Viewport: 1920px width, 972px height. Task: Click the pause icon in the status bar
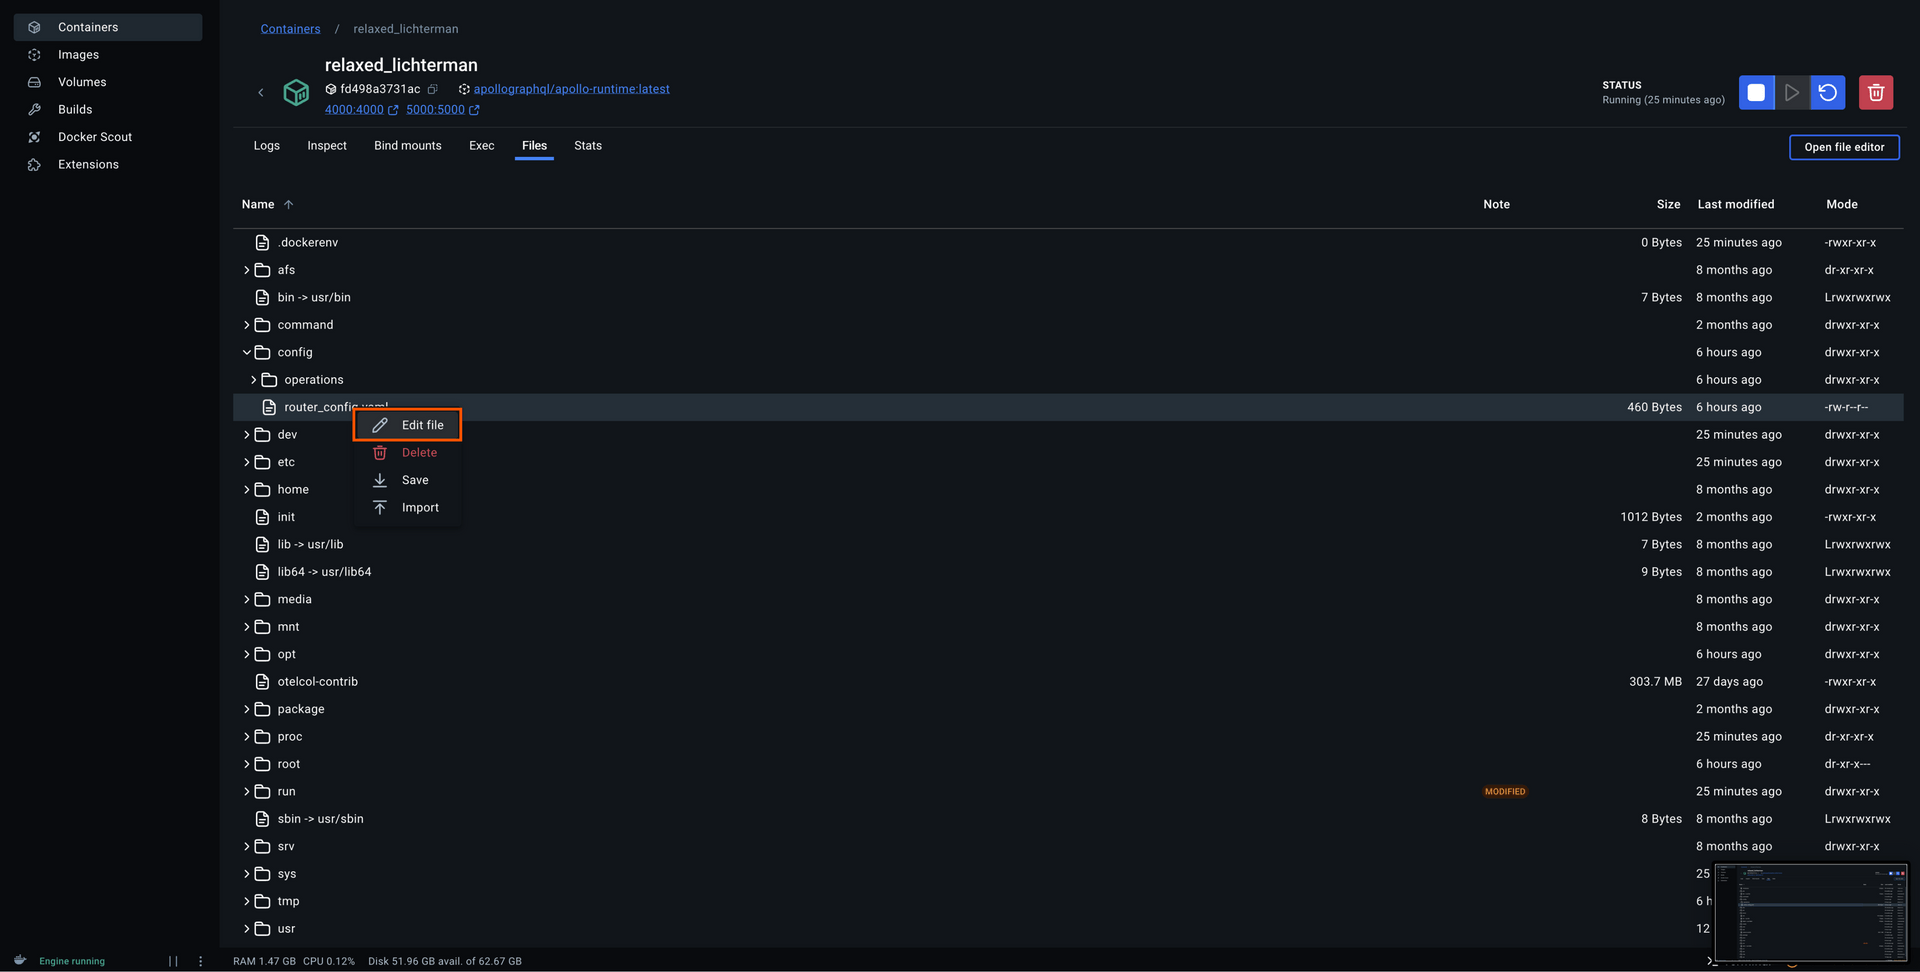(x=173, y=960)
